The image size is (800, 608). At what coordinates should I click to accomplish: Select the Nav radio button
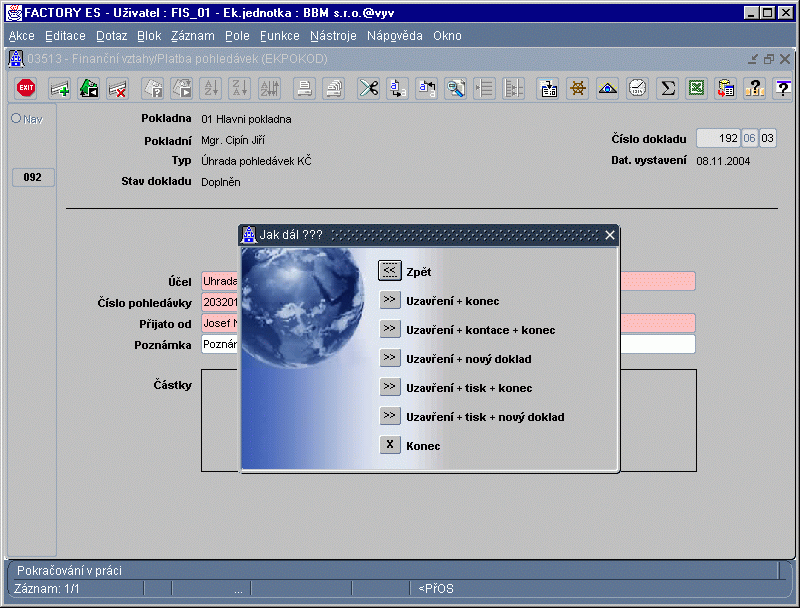pos(16,119)
